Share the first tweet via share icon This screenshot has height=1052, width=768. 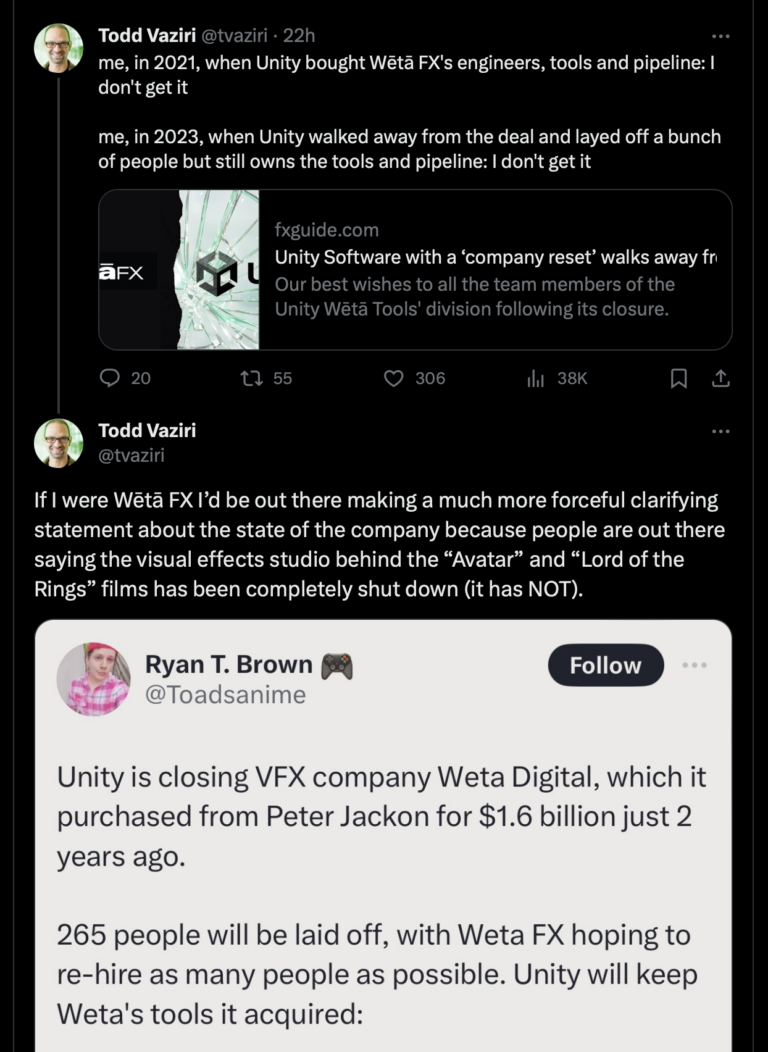[x=720, y=378]
